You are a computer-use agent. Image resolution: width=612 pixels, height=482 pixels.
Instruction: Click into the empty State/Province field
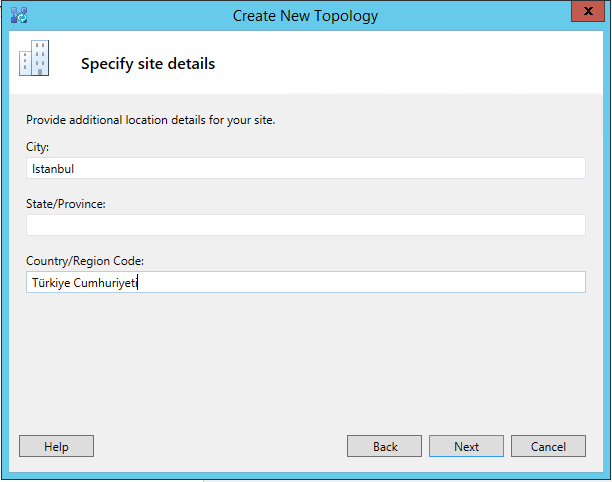tap(306, 225)
